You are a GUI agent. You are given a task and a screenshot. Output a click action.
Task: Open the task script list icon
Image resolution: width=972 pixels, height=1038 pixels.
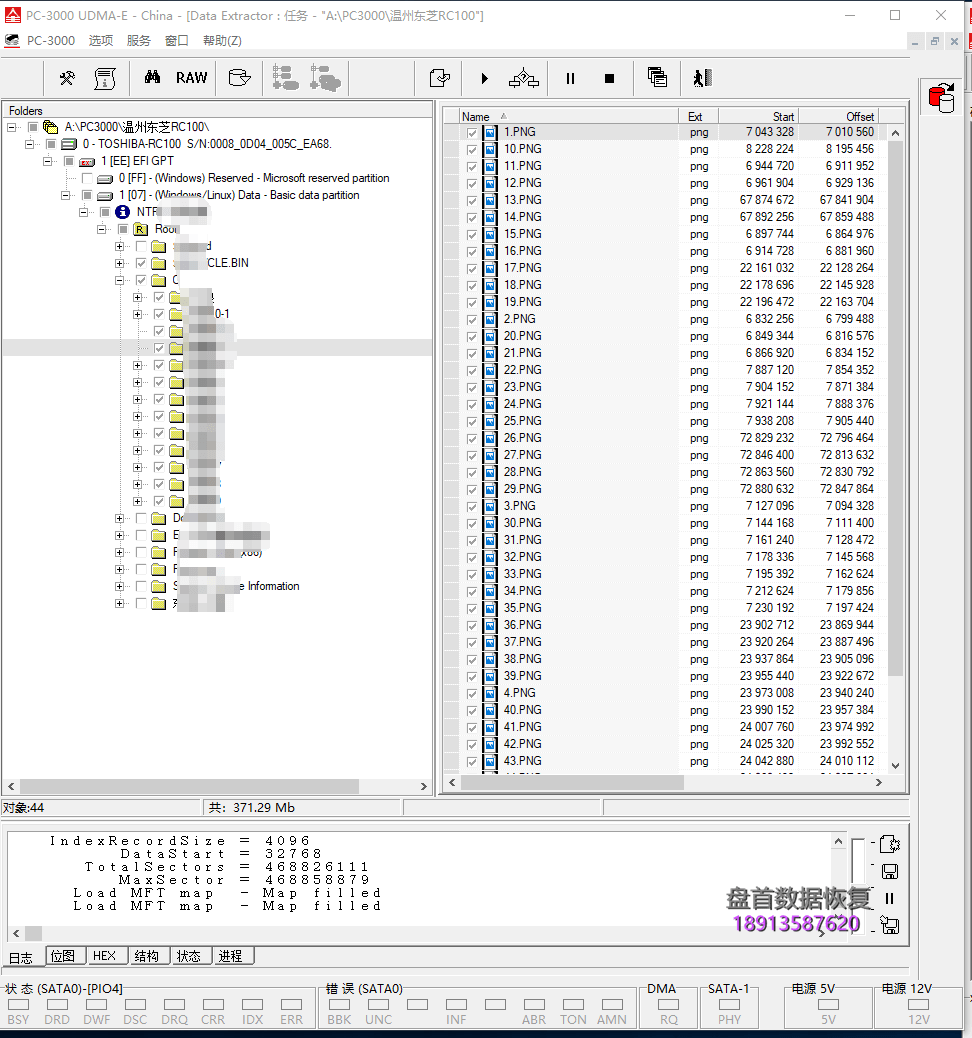tap(105, 78)
